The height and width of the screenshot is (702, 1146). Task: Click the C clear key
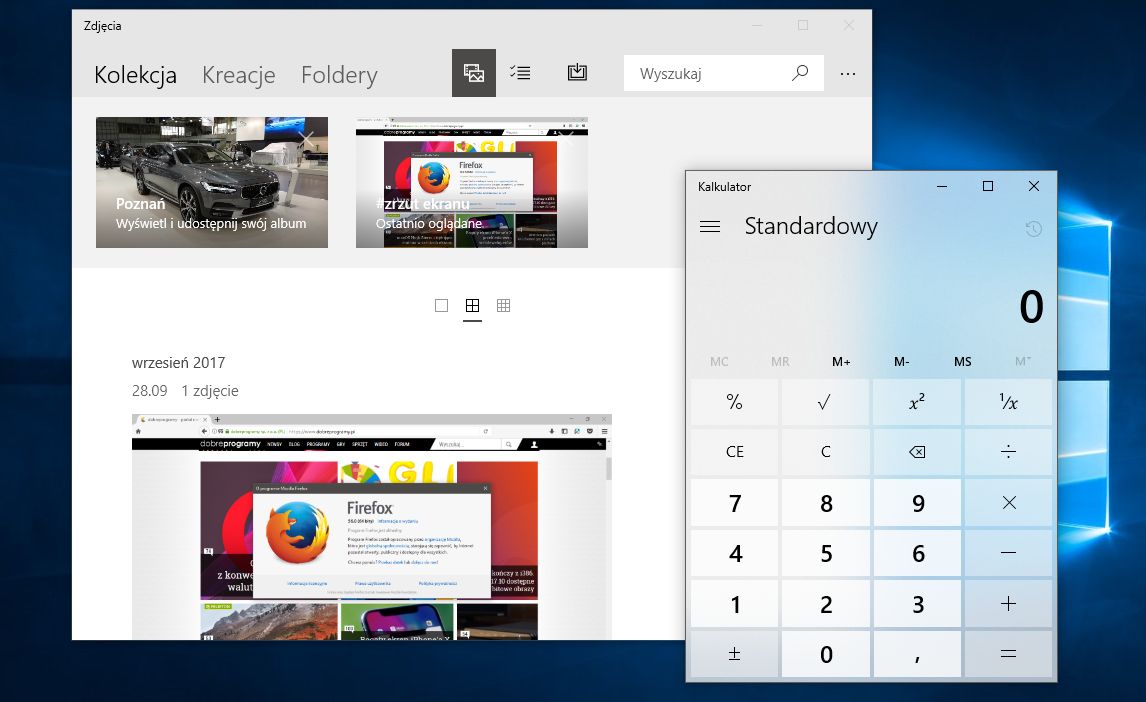coord(825,451)
